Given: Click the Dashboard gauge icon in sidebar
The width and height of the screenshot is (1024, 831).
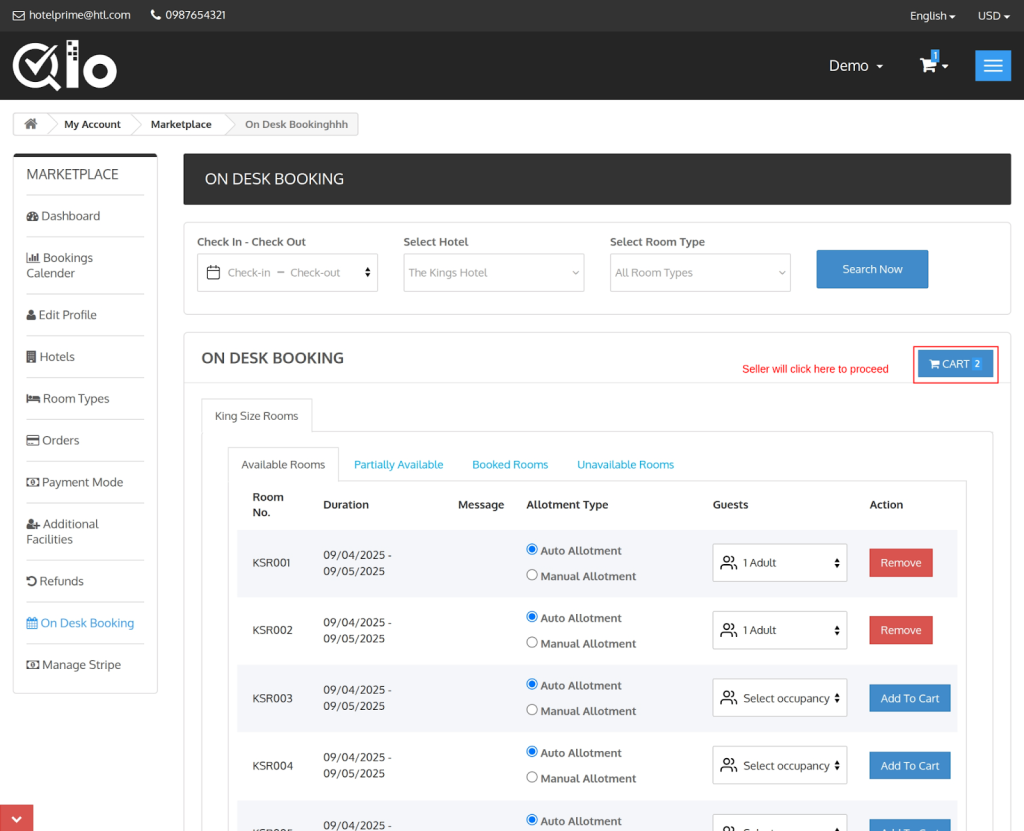Looking at the screenshot, I should click(x=32, y=216).
